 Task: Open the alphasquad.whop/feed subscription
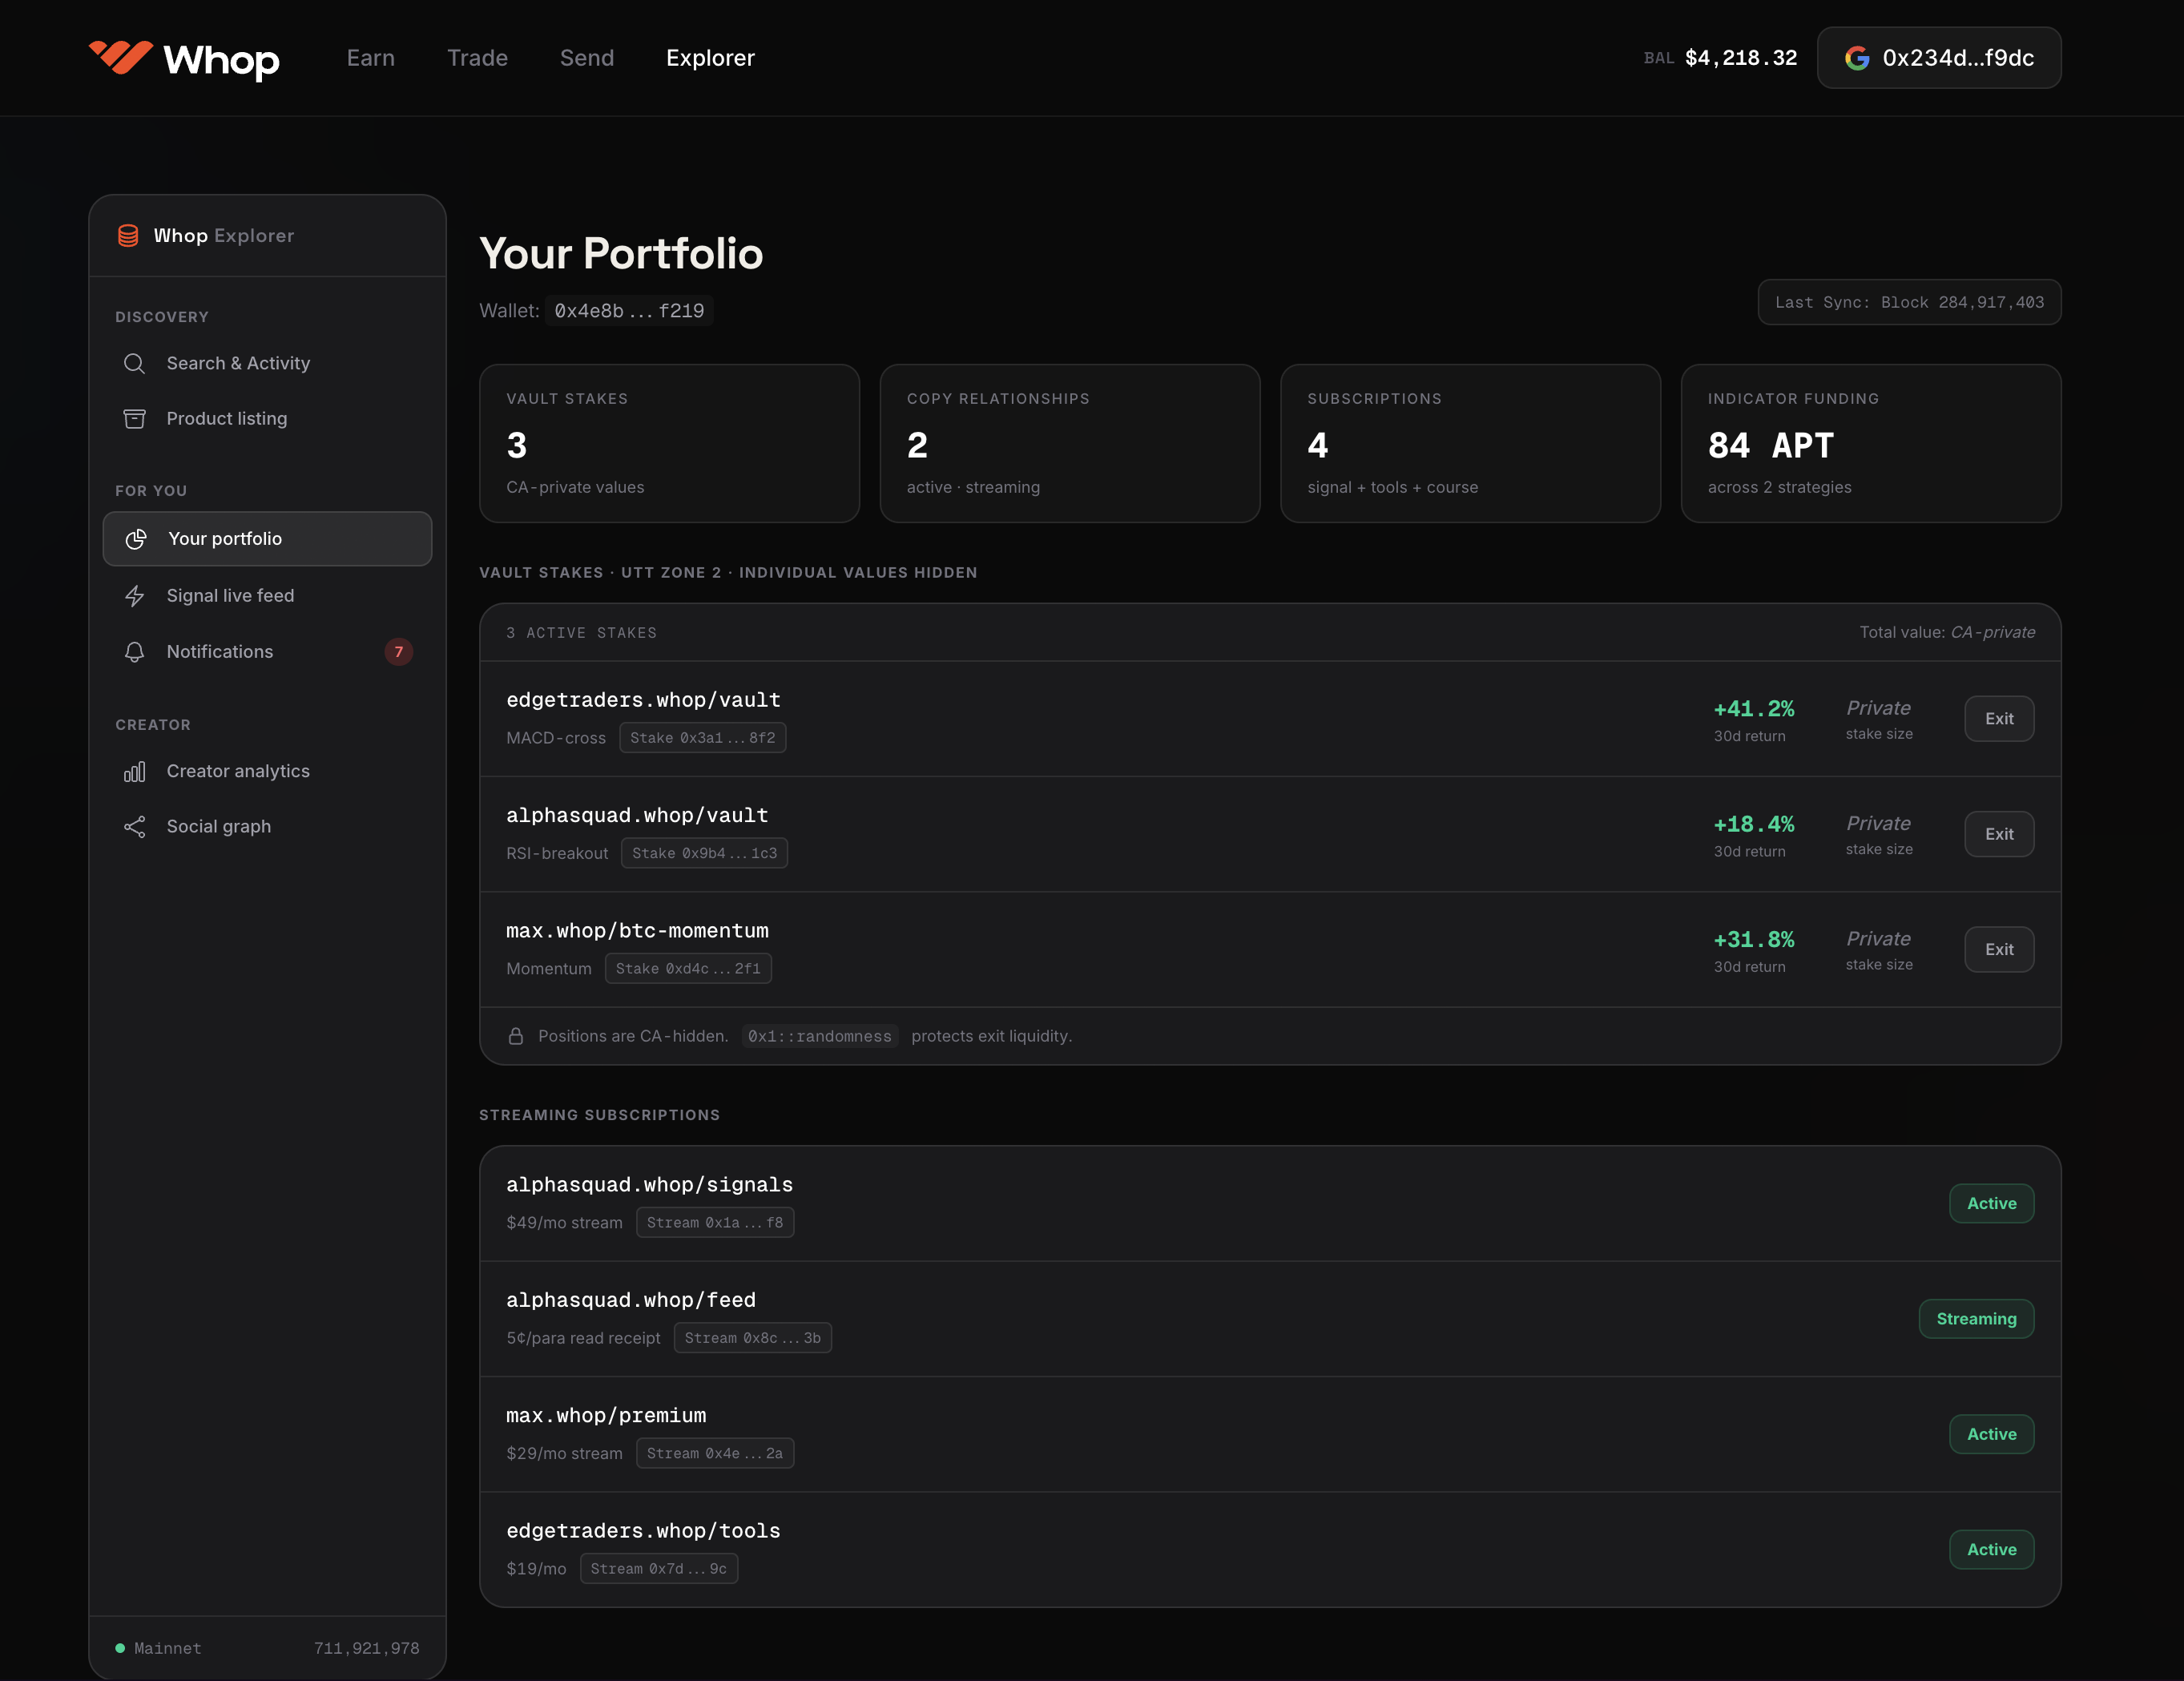pyautogui.click(x=631, y=1300)
